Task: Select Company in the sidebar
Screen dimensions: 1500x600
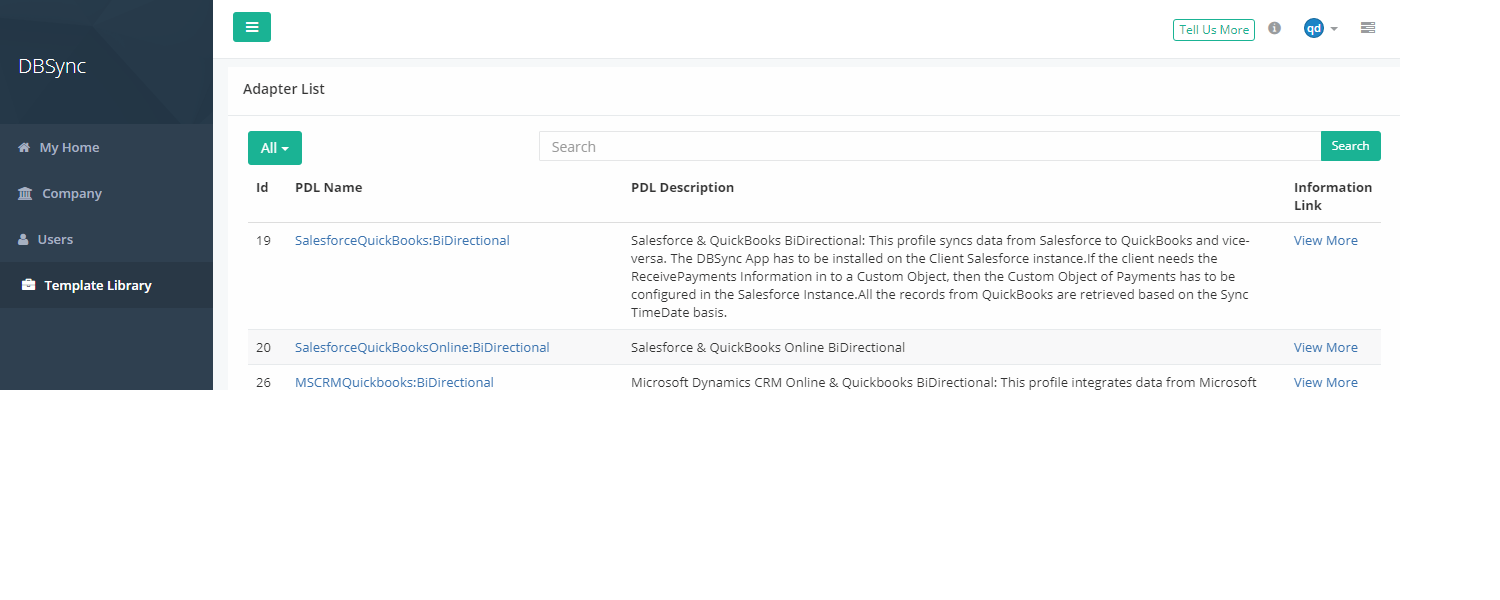Action: point(72,194)
